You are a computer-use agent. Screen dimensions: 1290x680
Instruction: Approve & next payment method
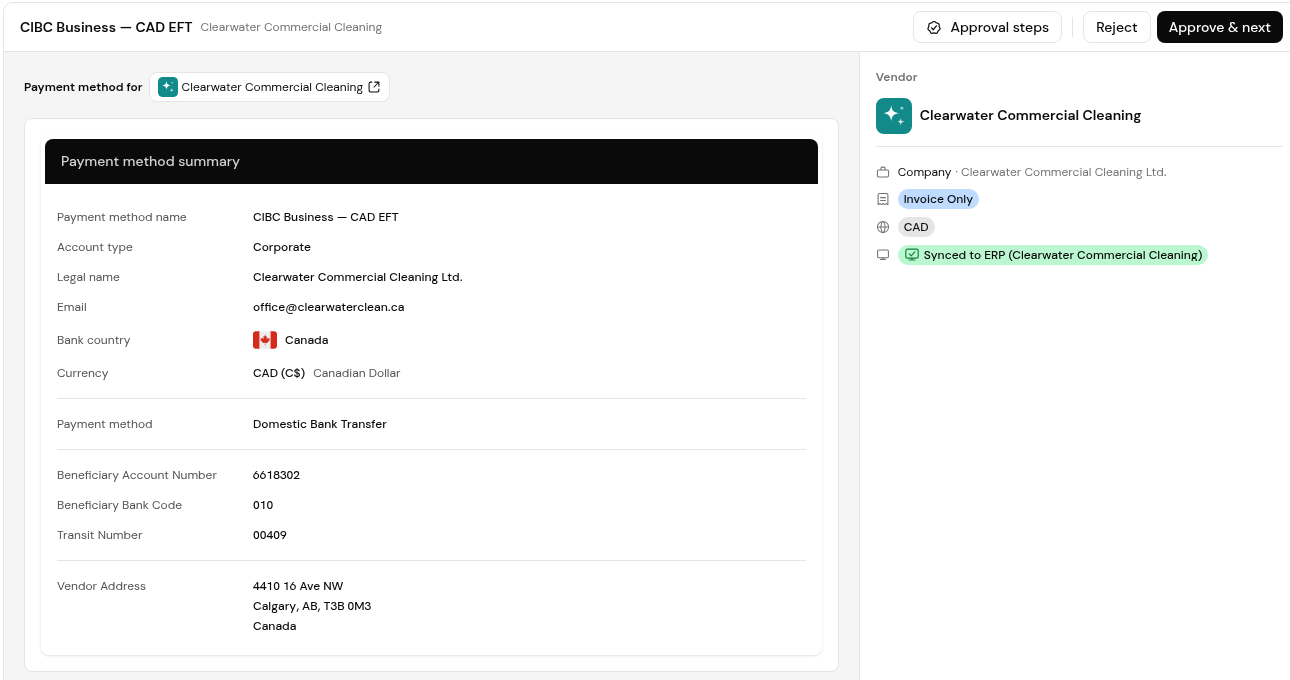tap(1219, 27)
